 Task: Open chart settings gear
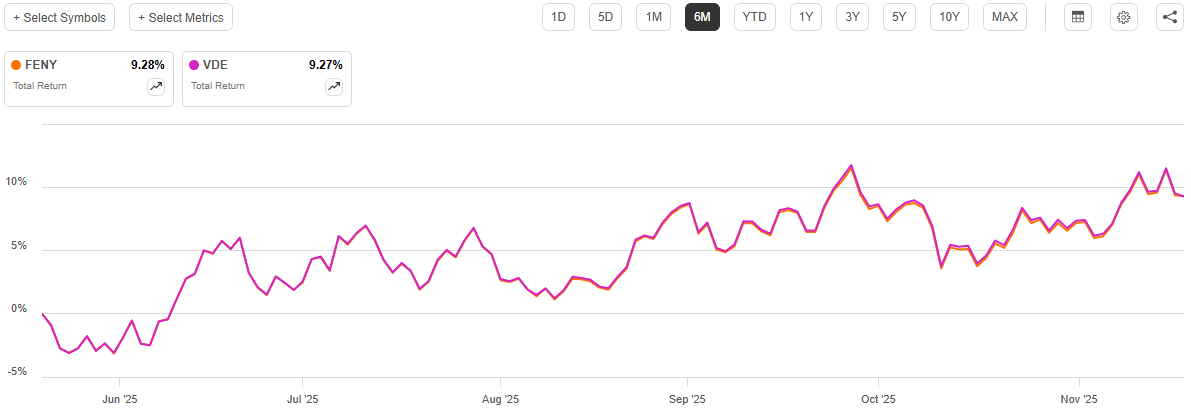click(x=1124, y=17)
